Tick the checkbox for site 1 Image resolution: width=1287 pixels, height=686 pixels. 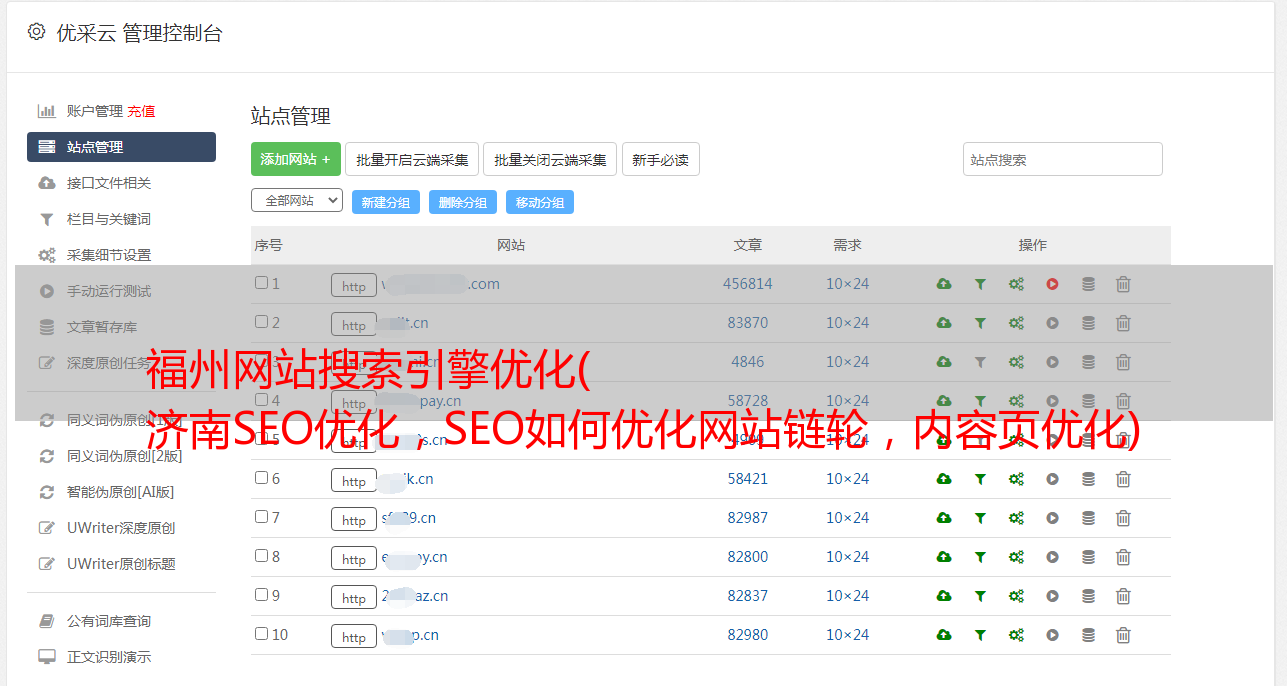[261, 283]
